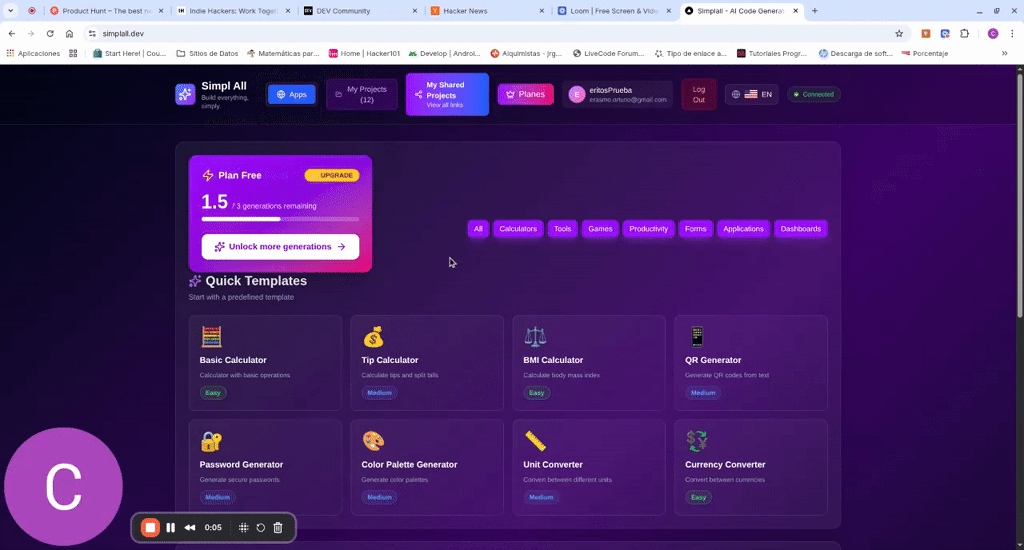1024x550 pixels.
Task: Open a new browser tab
Action: click(x=814, y=10)
